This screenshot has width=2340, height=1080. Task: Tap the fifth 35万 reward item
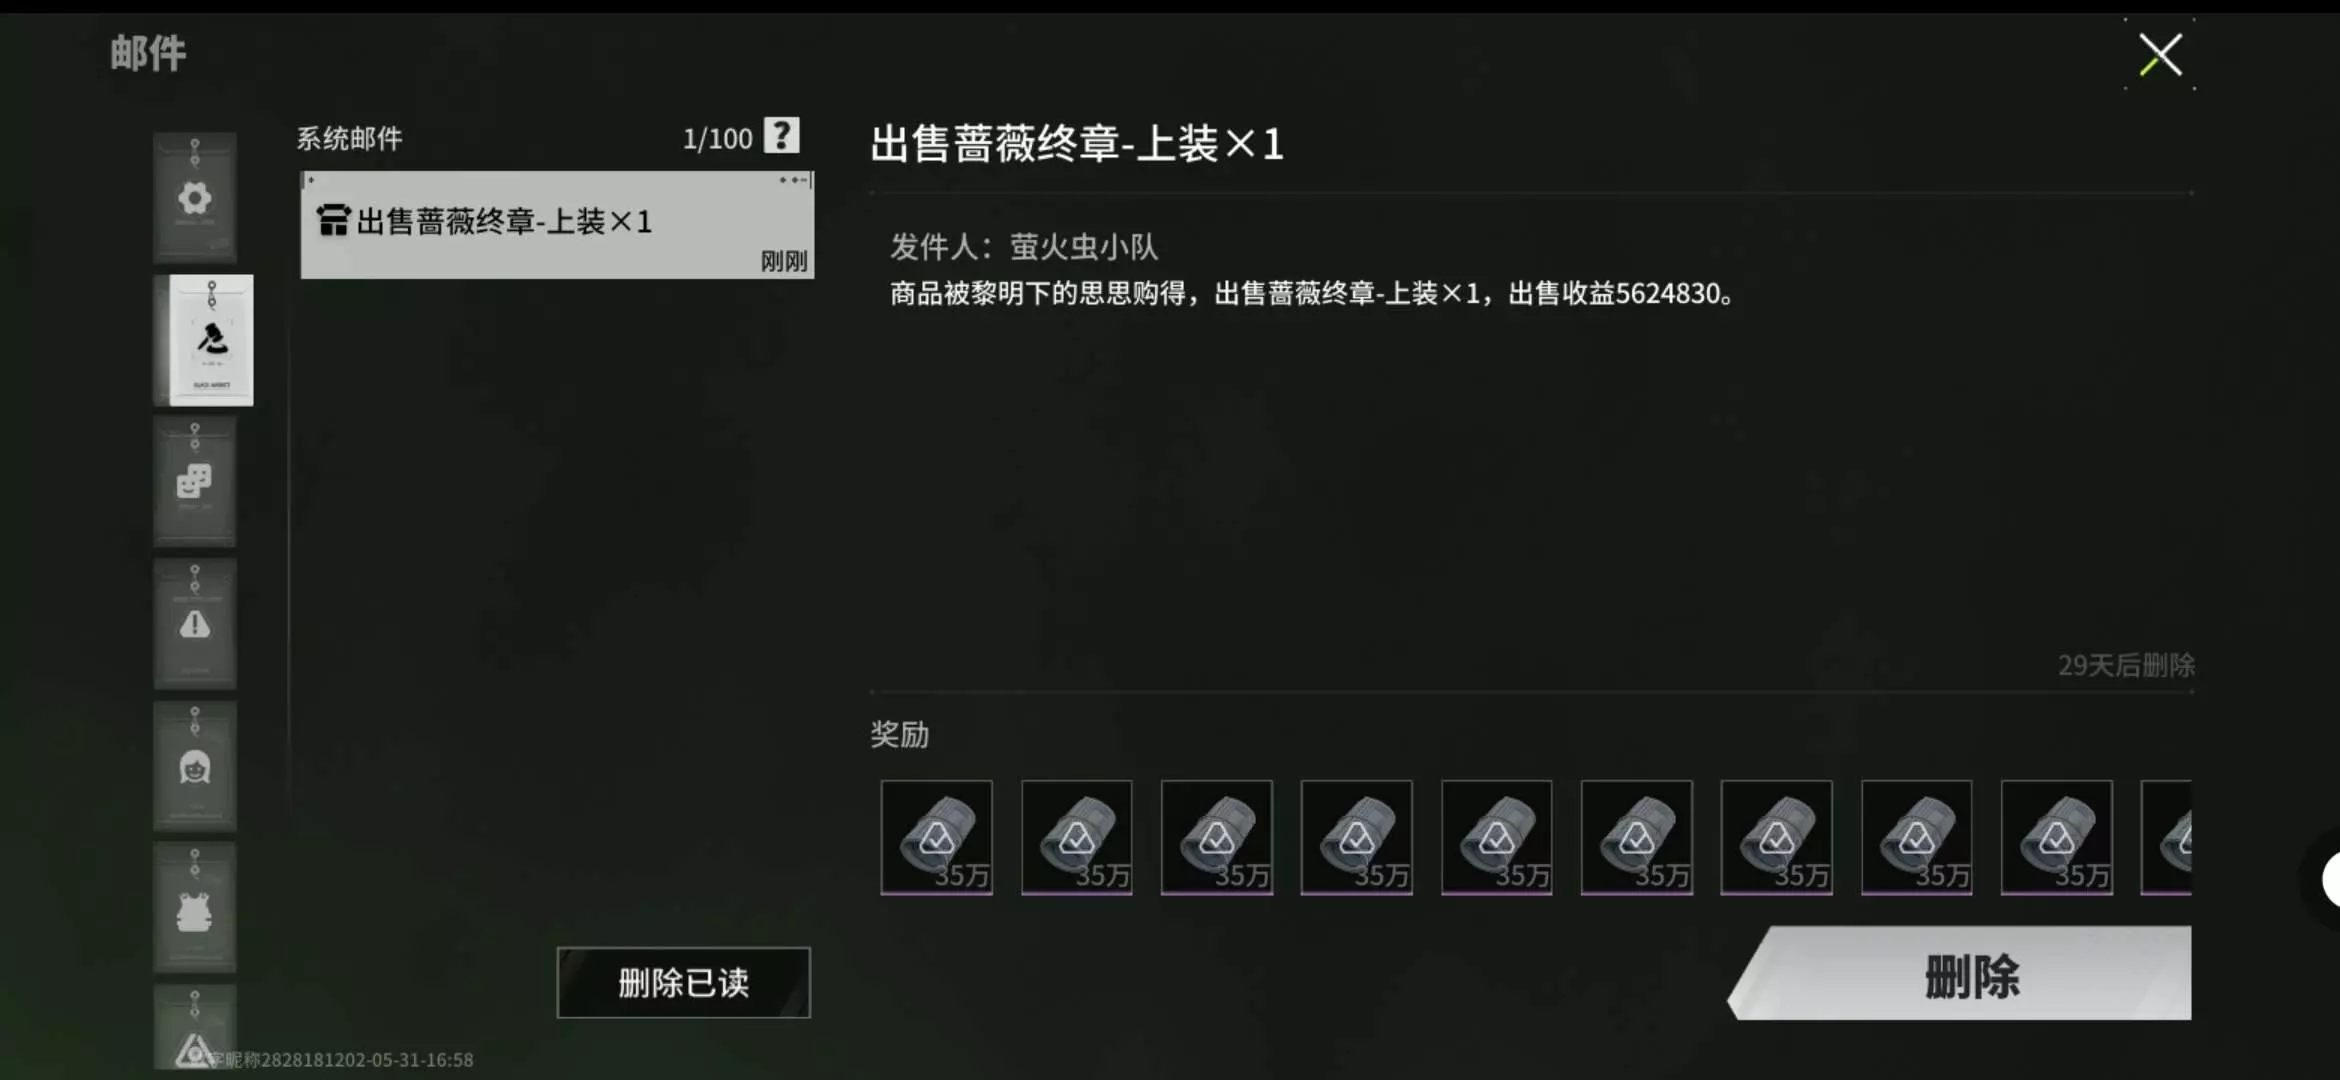click(x=1497, y=838)
